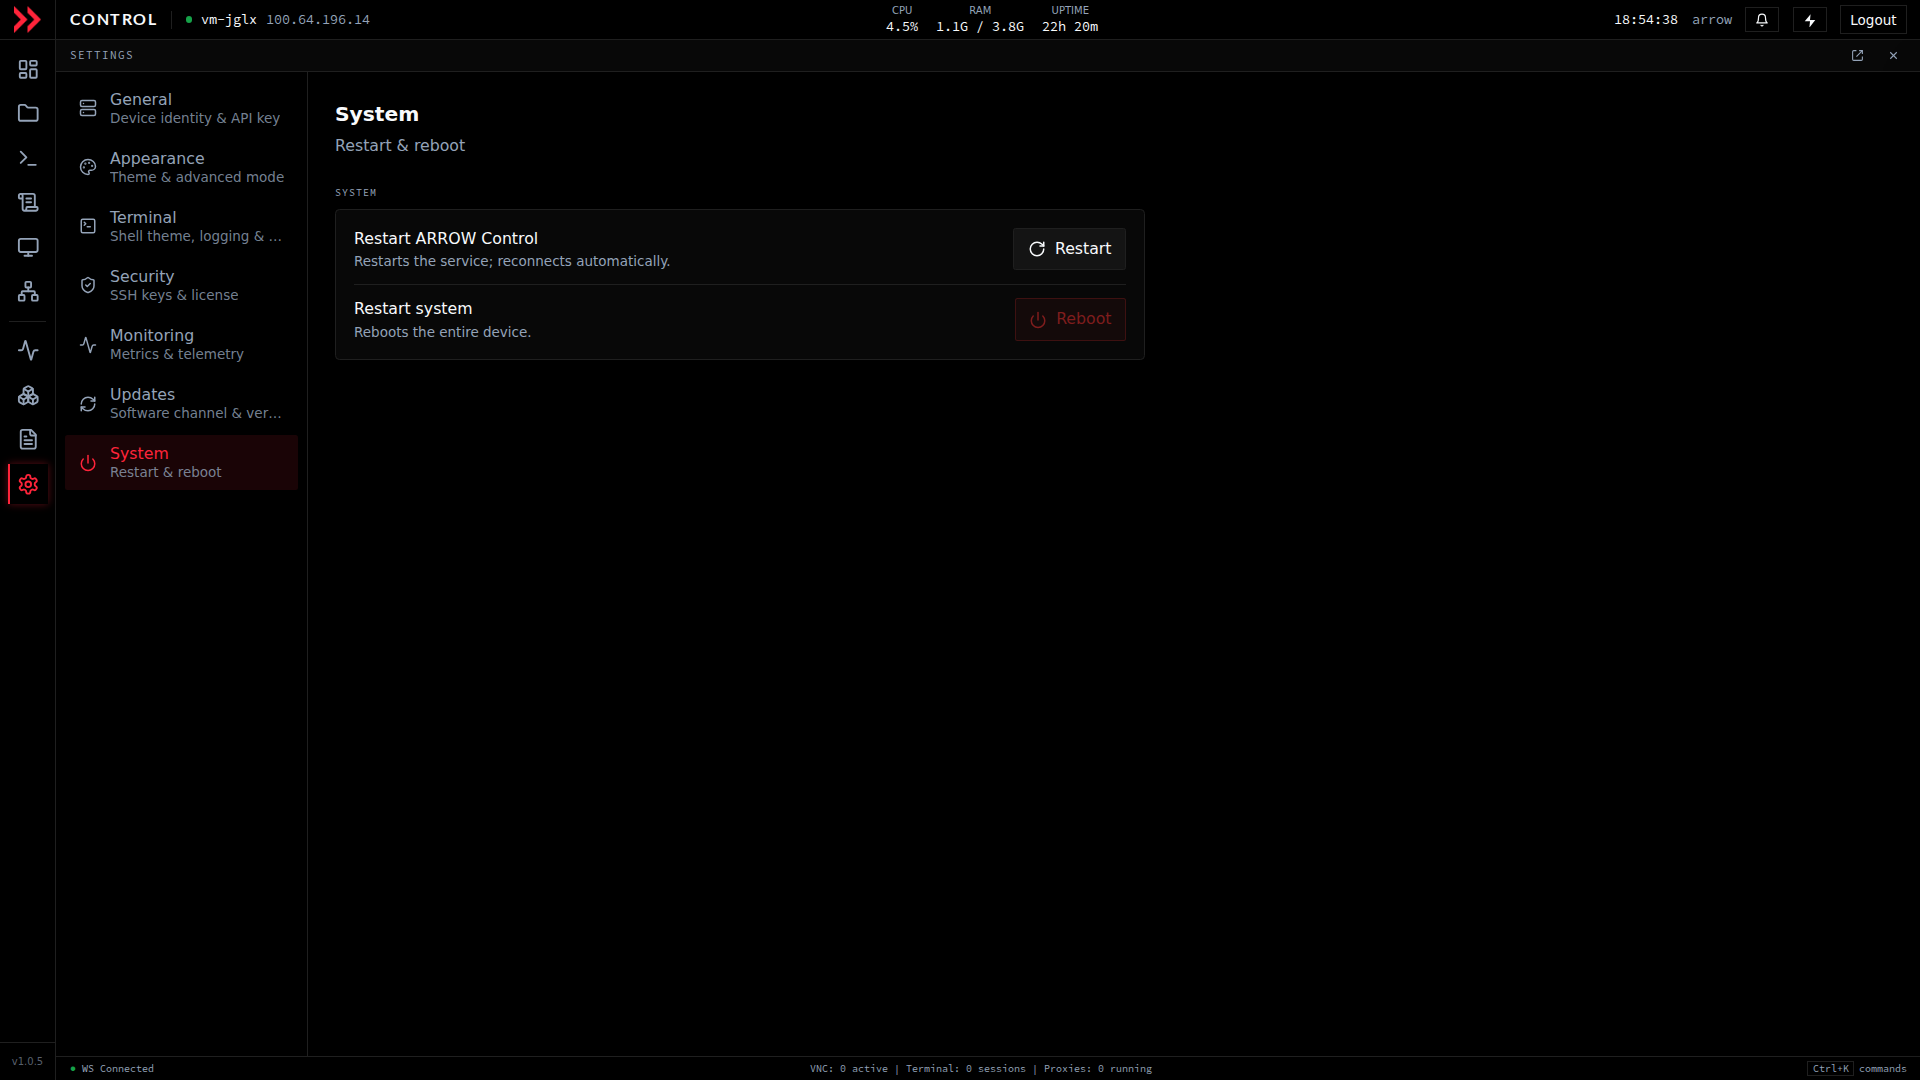Select the General settings section

tap(181, 108)
